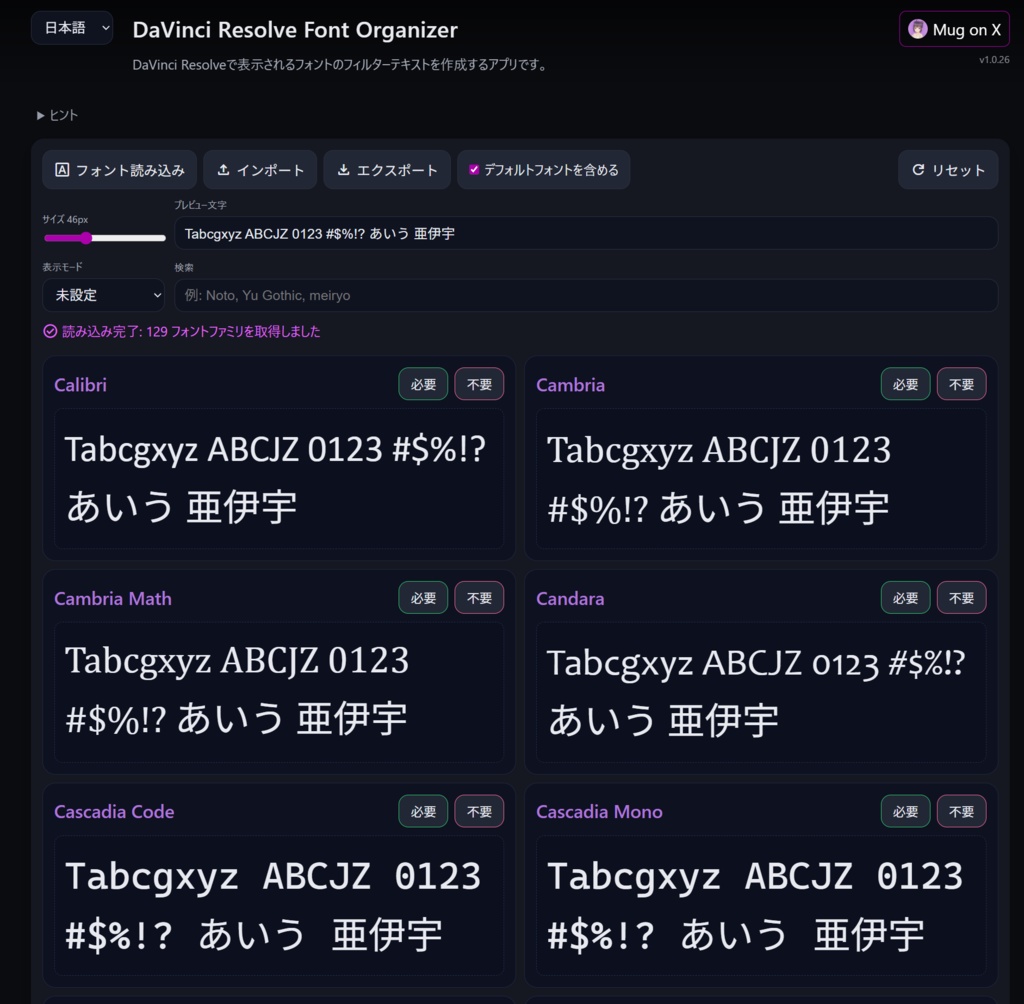Screen dimensions: 1024x1004
Task: Click the Calibri font name
Action: click(80, 385)
